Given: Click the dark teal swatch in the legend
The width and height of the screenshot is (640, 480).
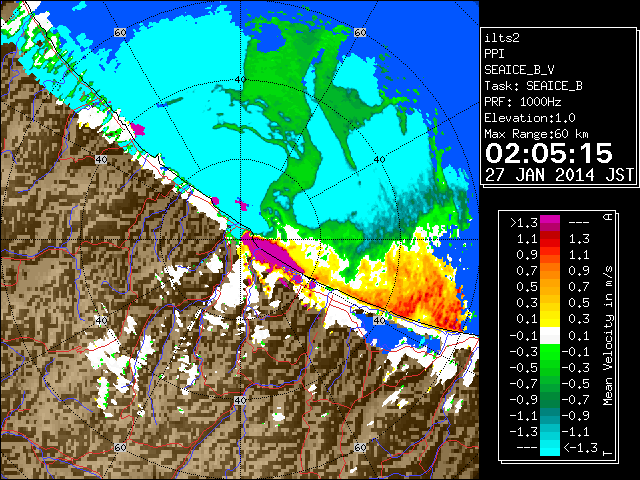Looking at the screenshot, I should 550,412.
